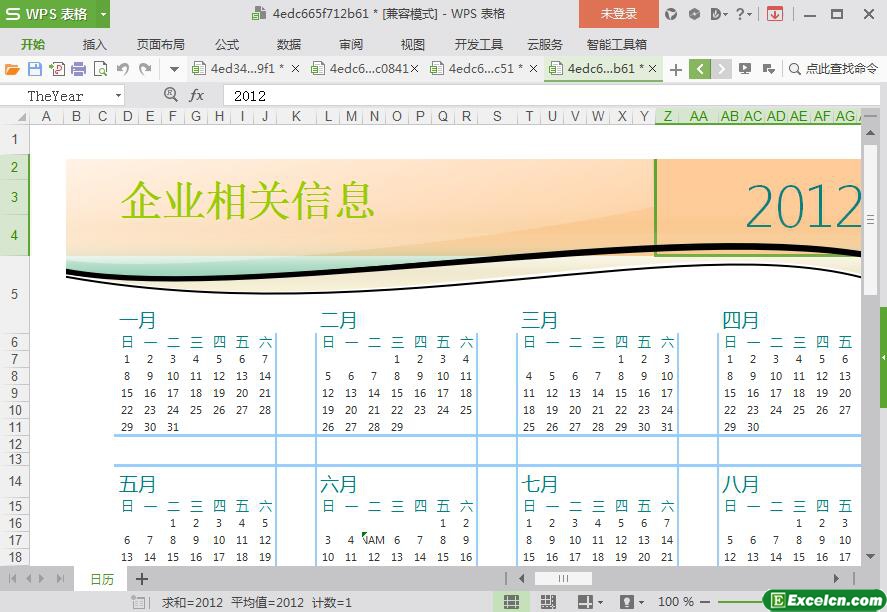The image size is (887, 612).
Task: Add a new sheet with plus button
Action: [142, 579]
